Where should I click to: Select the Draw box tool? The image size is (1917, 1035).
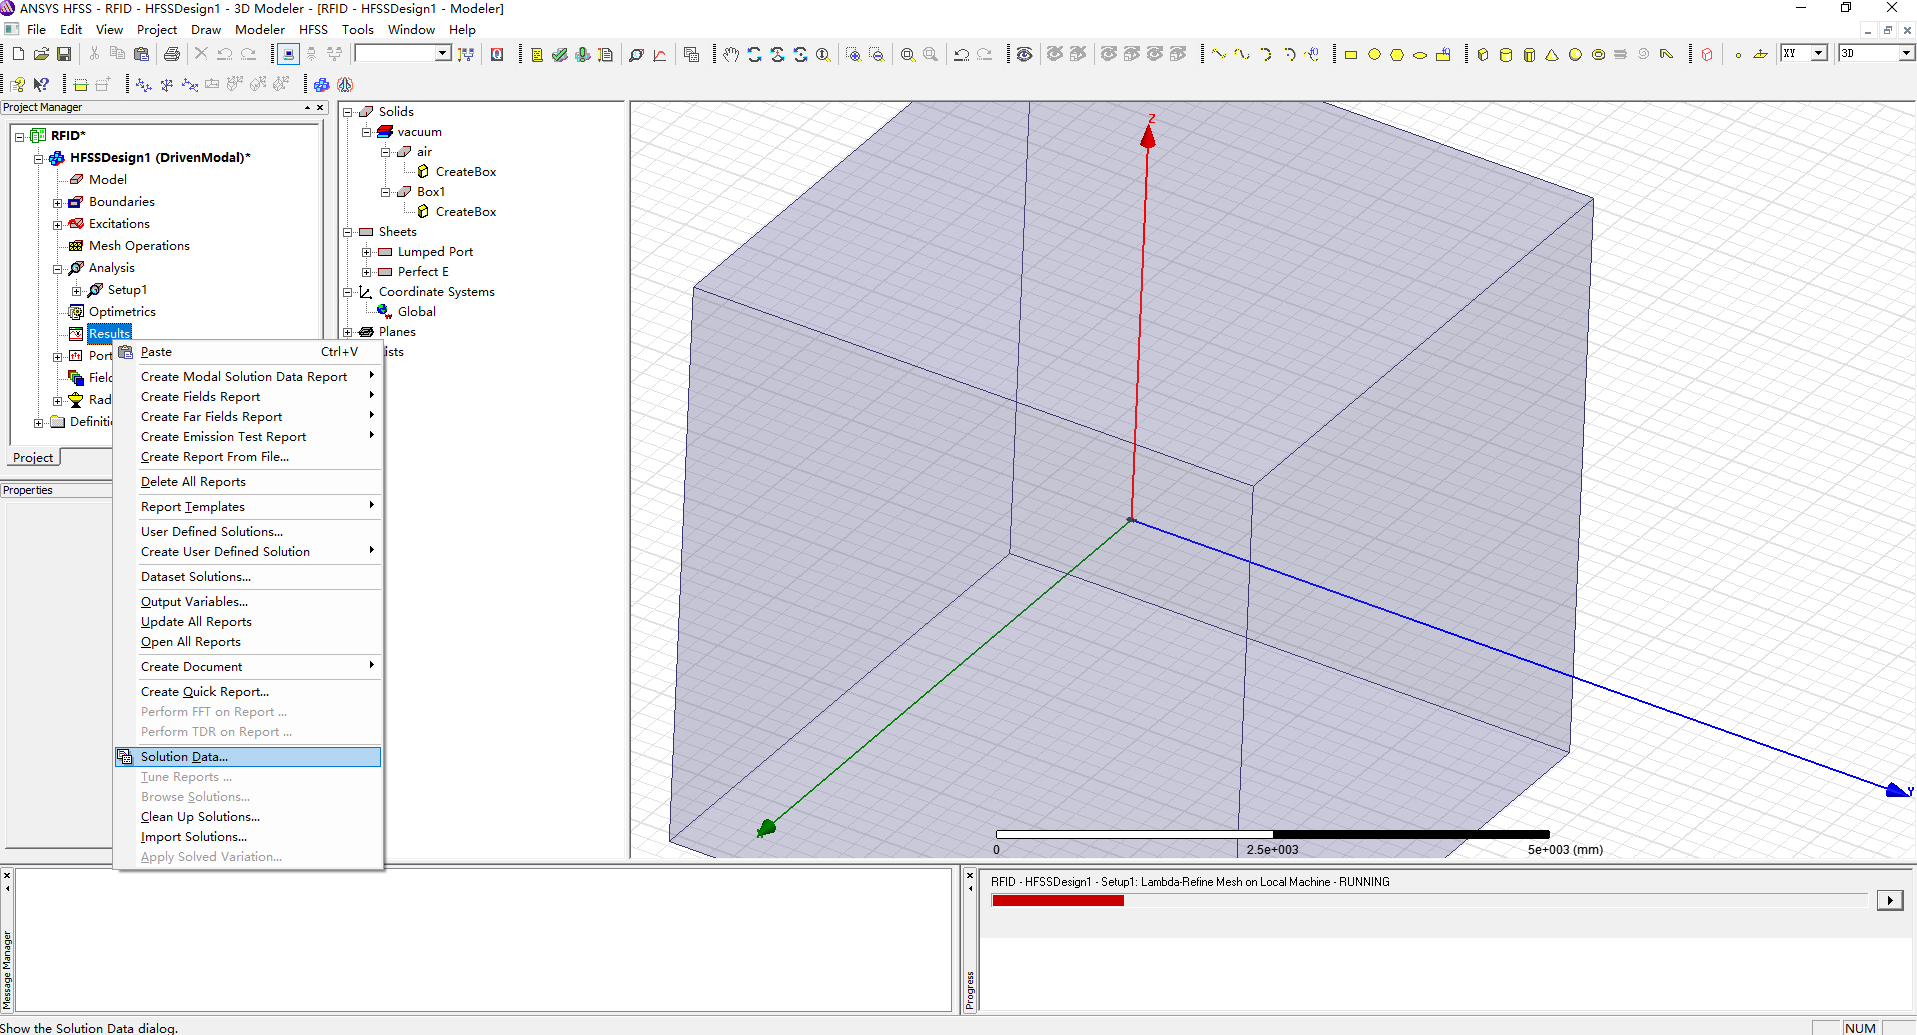coord(1483,54)
